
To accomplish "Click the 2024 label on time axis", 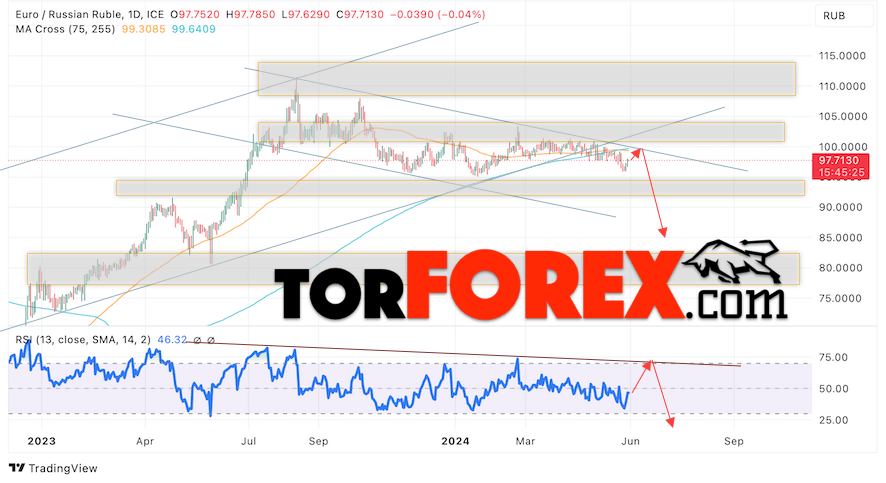I will tap(455, 441).
